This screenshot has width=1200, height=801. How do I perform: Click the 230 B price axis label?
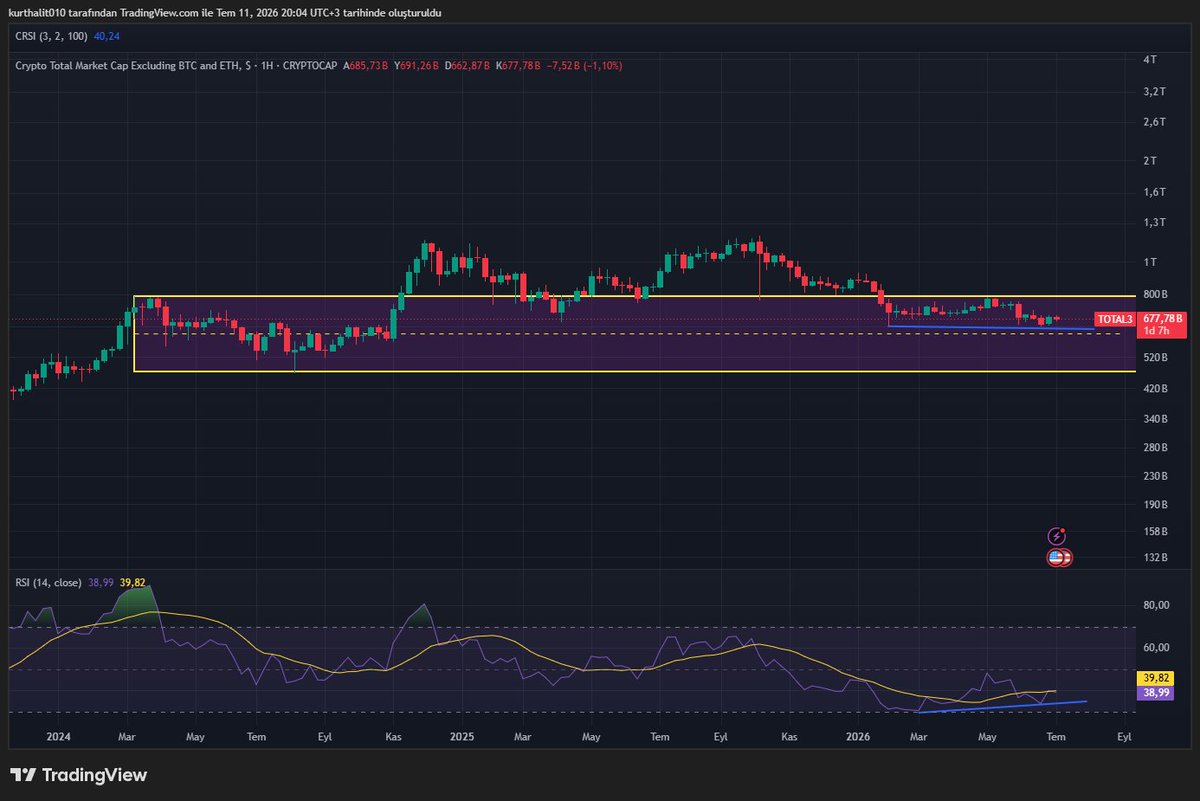[1156, 476]
